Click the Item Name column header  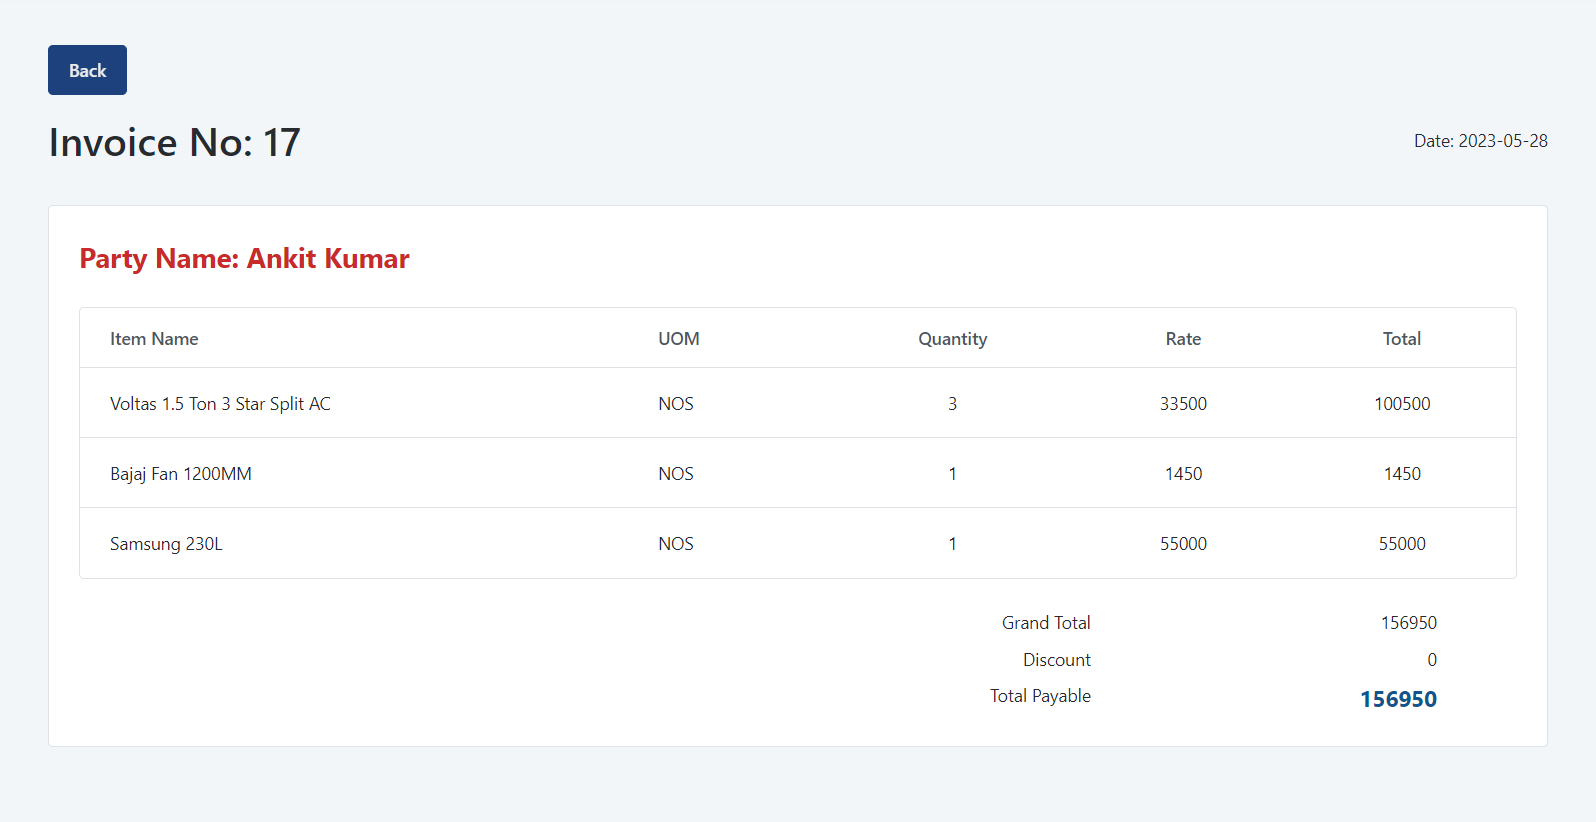[154, 338]
